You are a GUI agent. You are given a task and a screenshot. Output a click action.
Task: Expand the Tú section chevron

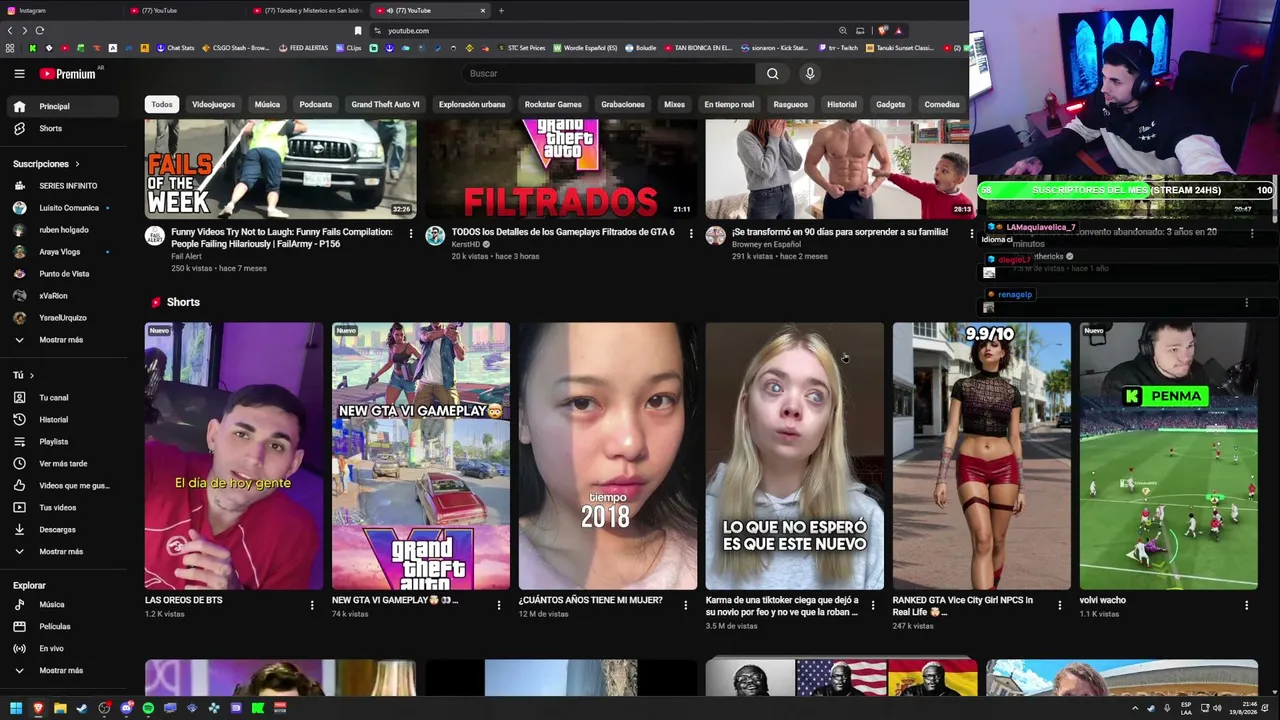(31, 375)
